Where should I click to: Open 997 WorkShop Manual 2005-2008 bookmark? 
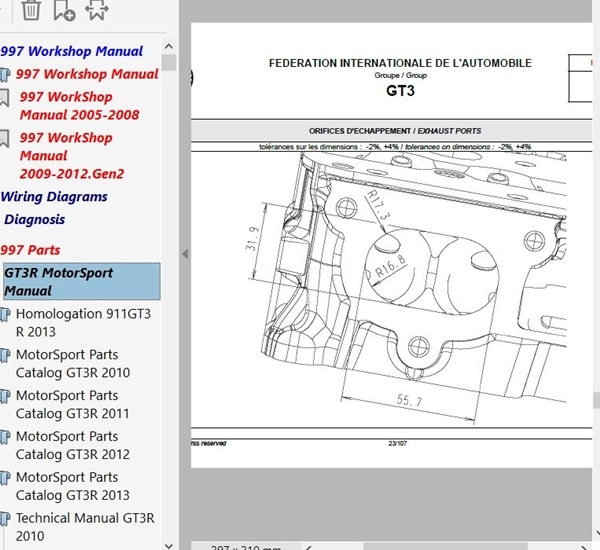79,106
